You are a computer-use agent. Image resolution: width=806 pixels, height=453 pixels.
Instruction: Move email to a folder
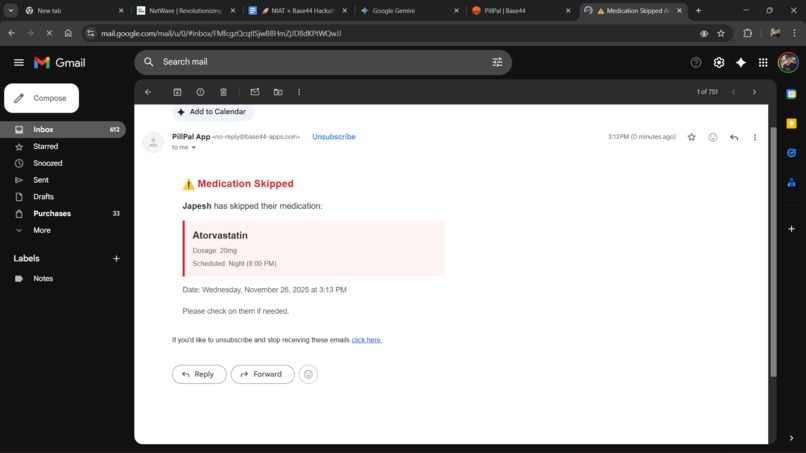coord(278,92)
